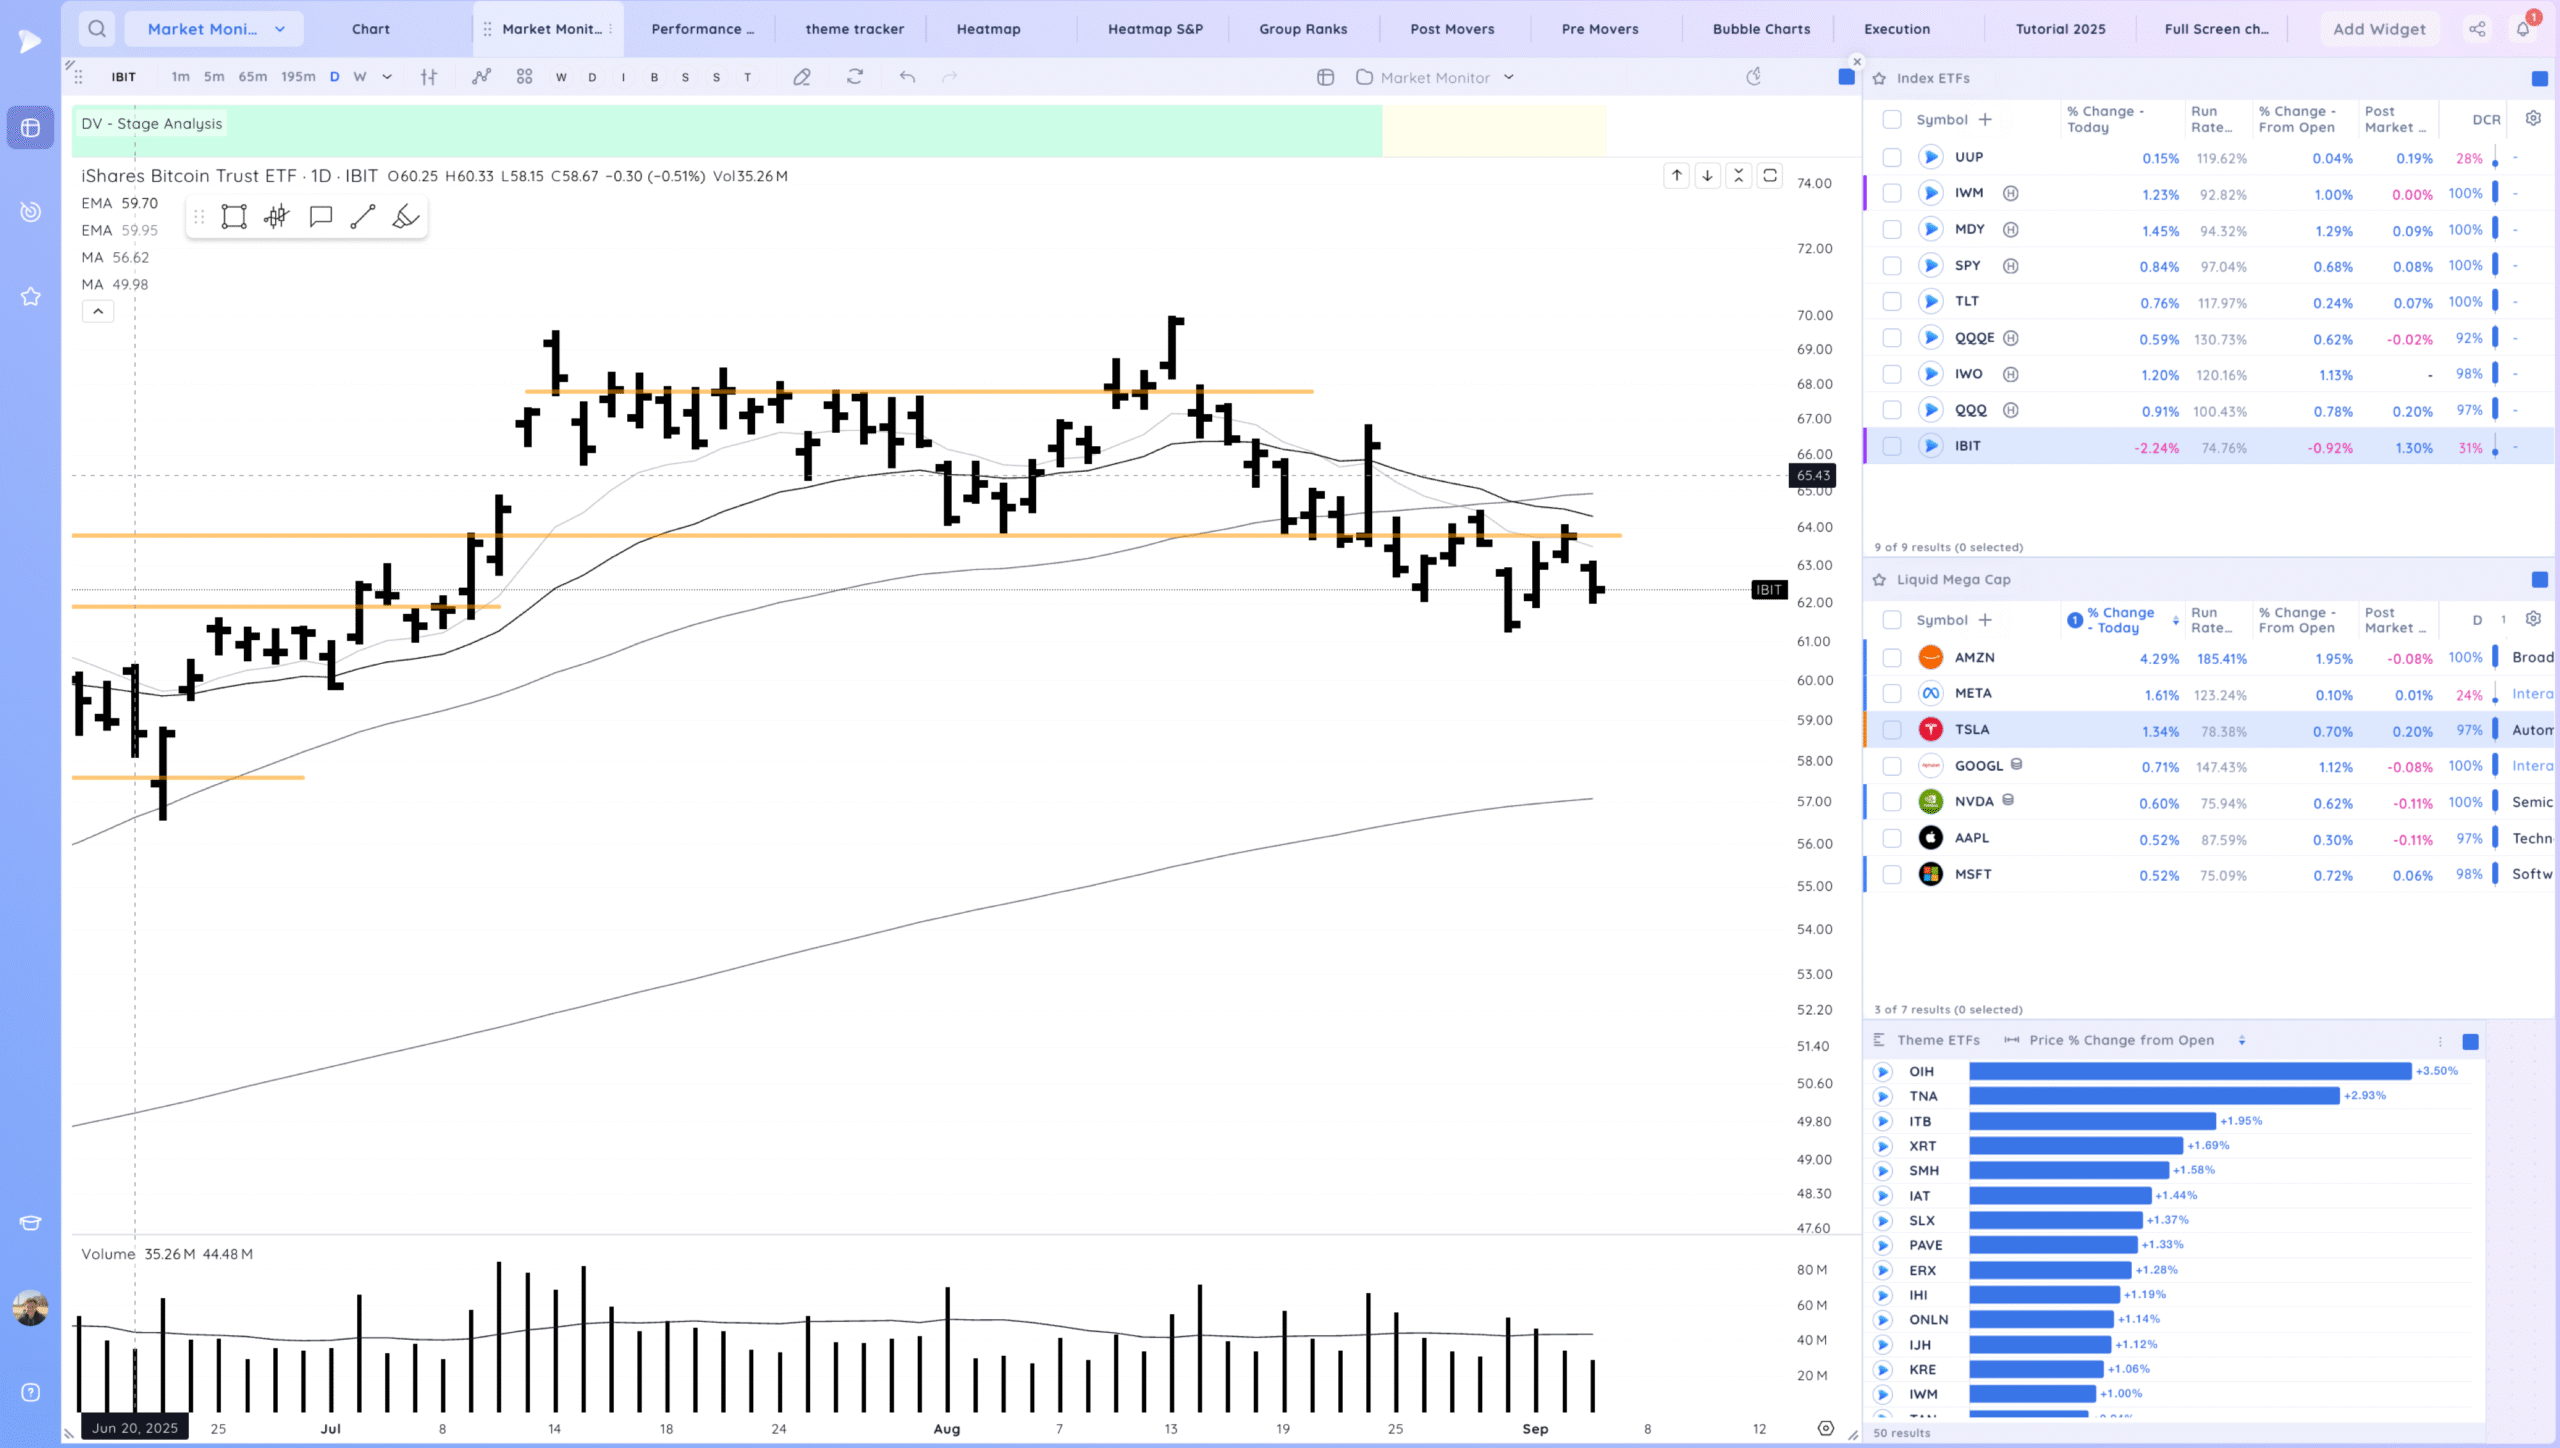Check the UUP row checkbox
Image resolution: width=2560 pixels, height=1448 pixels.
[1892, 157]
